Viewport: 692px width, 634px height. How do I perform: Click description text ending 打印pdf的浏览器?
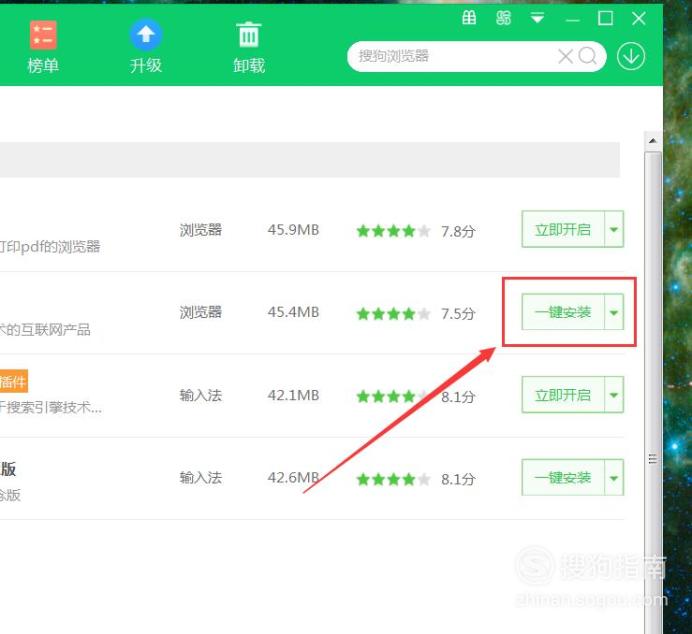[x=50, y=246]
